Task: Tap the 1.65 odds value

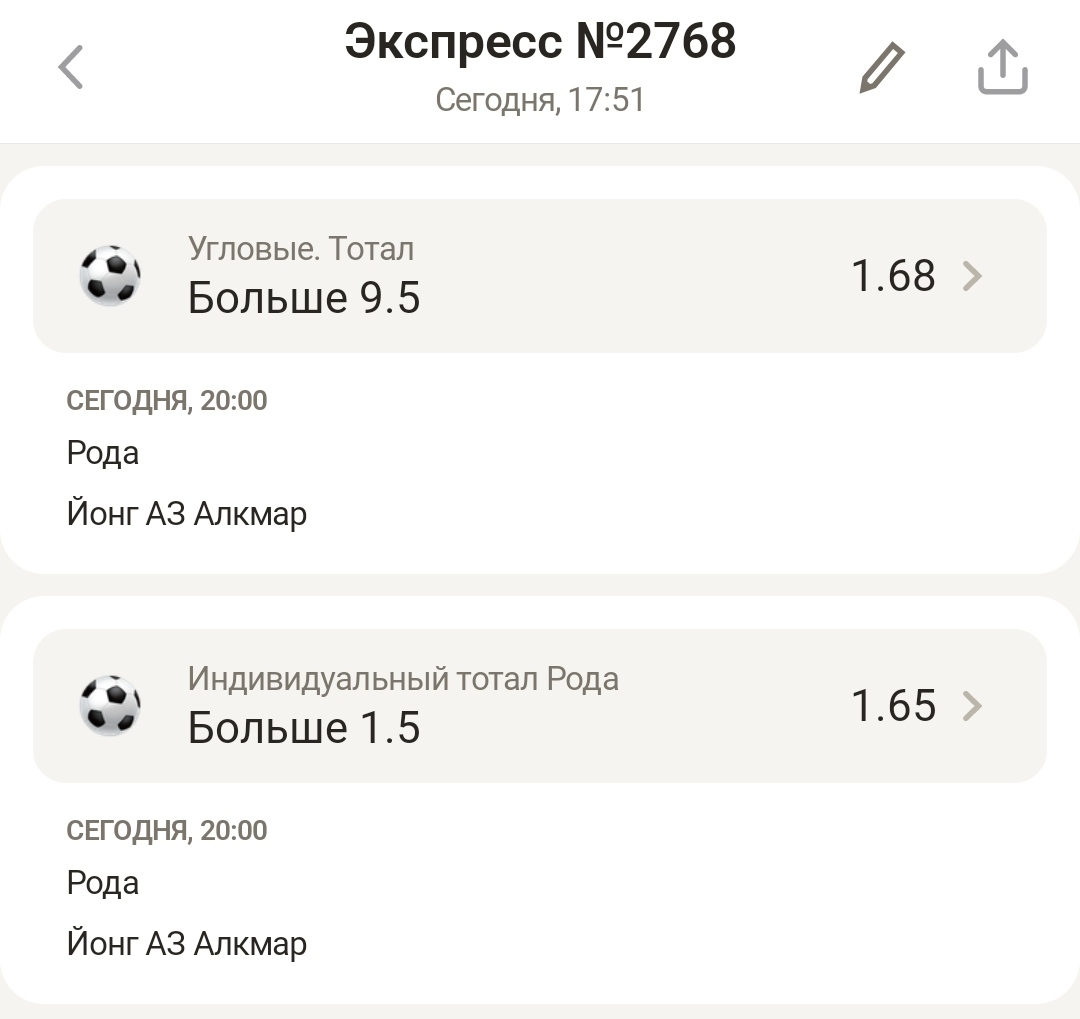Action: click(x=893, y=706)
